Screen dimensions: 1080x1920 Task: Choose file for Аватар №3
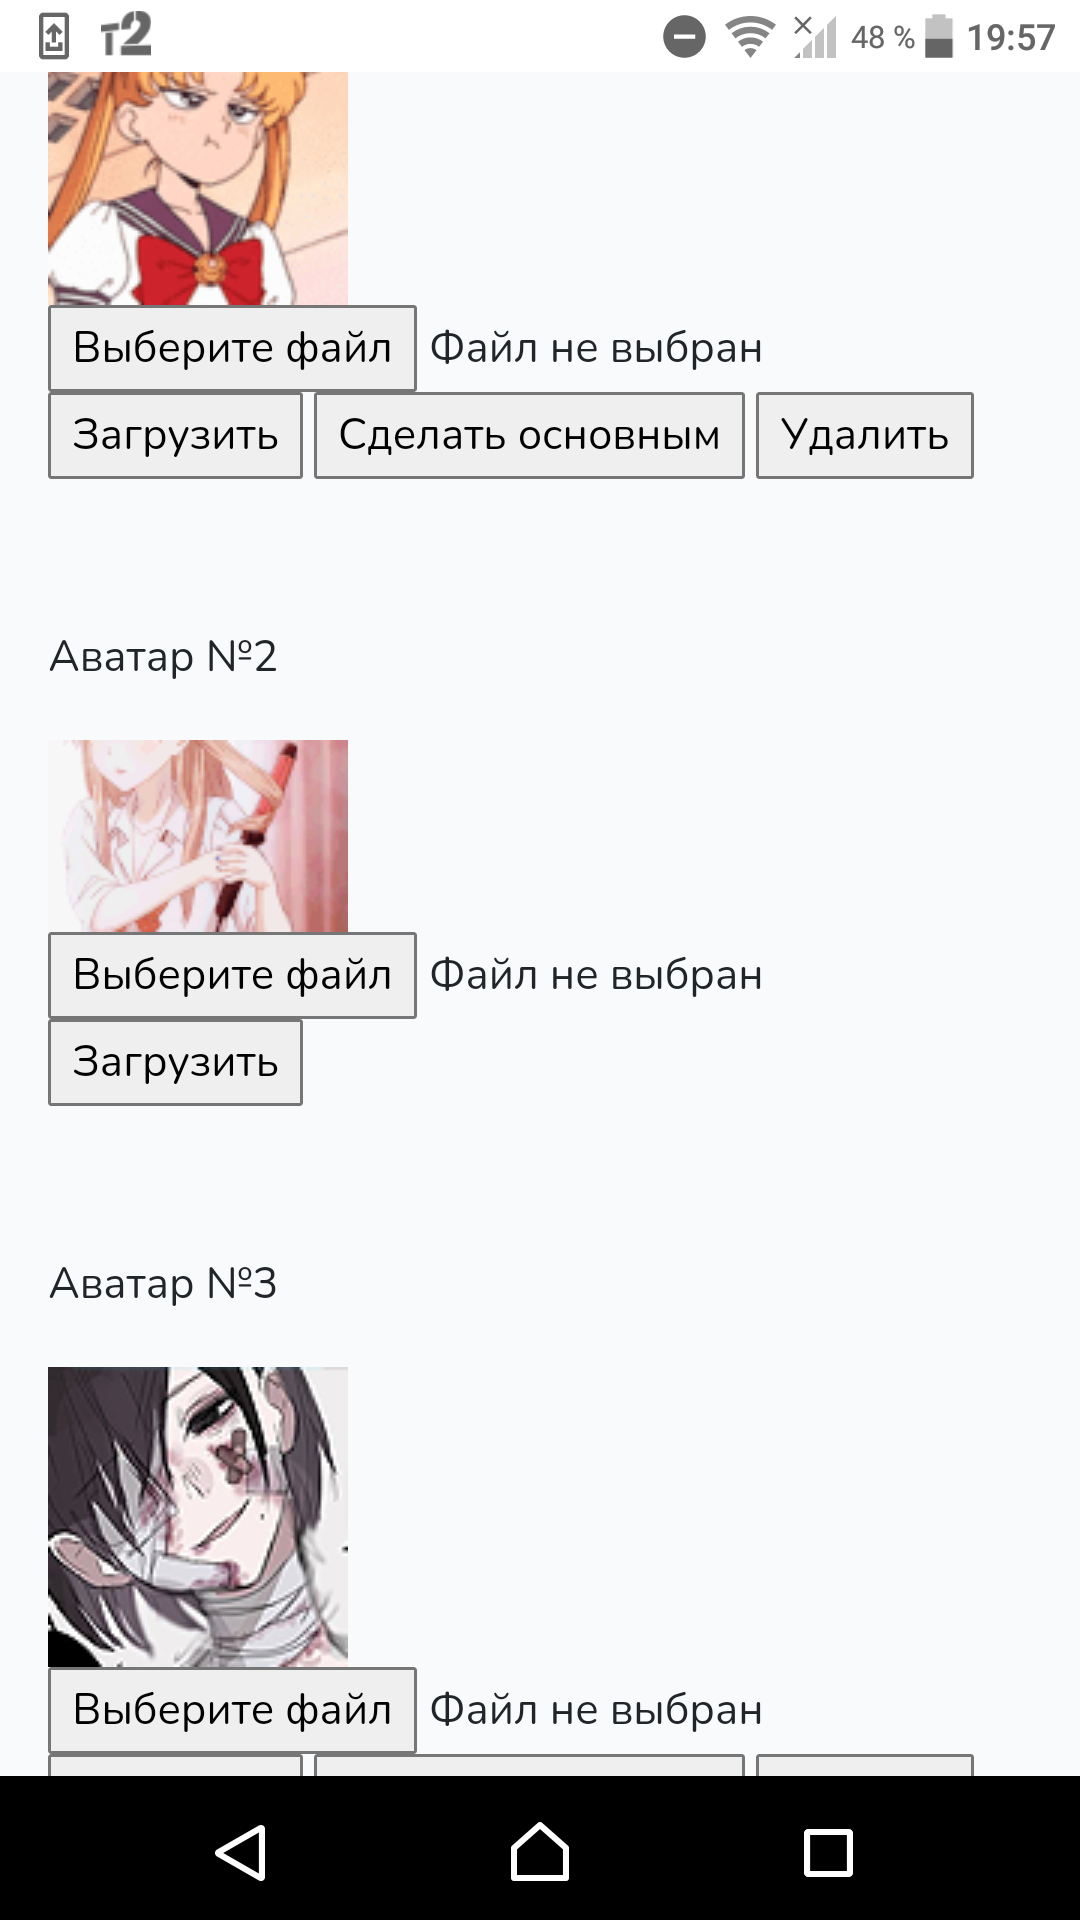click(232, 1710)
